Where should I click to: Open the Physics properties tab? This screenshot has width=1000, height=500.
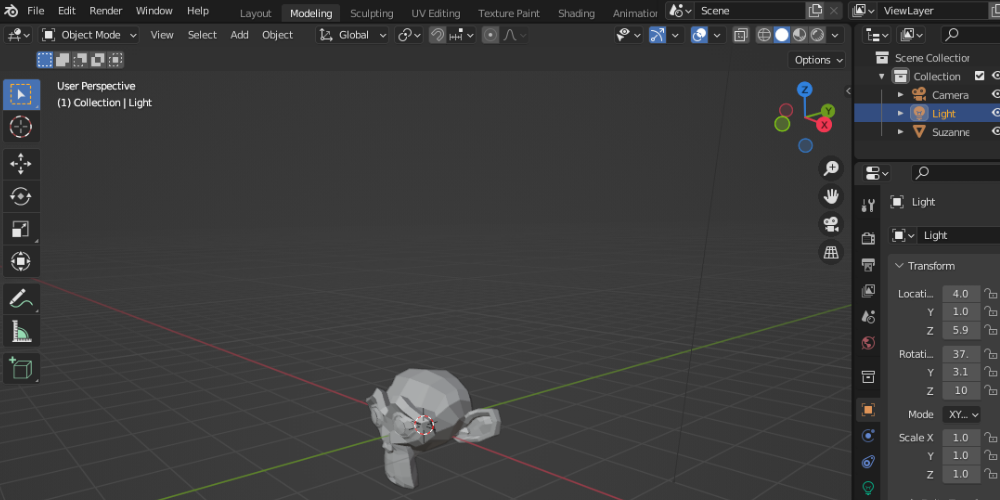868,436
